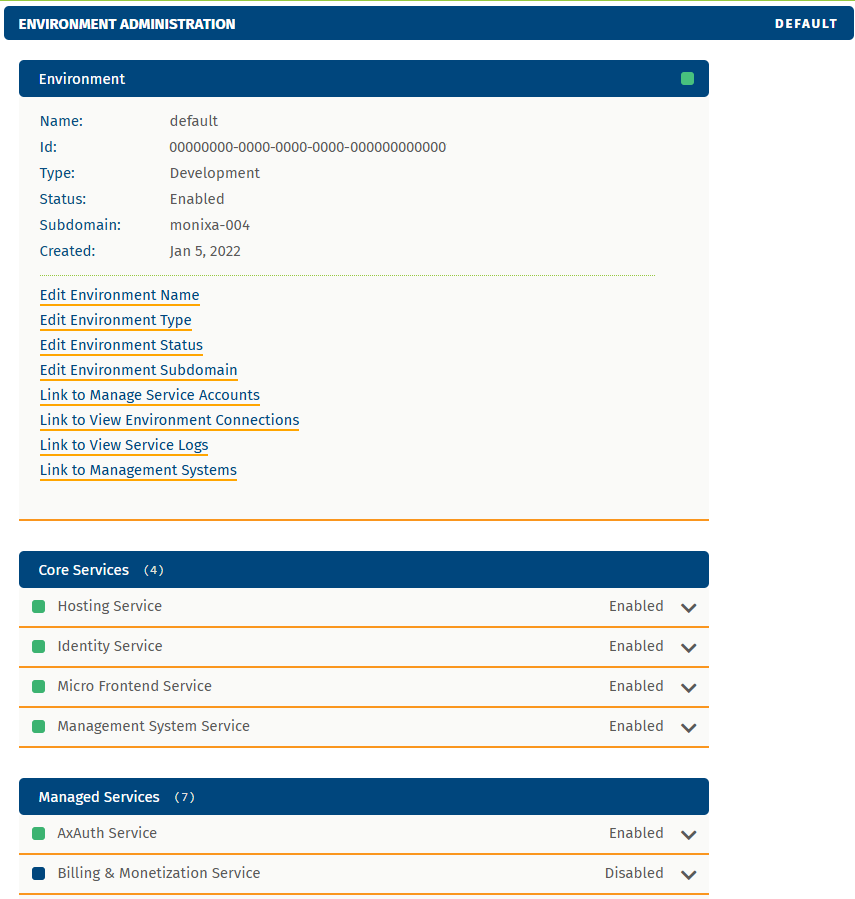The width and height of the screenshot is (855, 899).
Task: Open Edit Environment Name link
Action: point(119,295)
